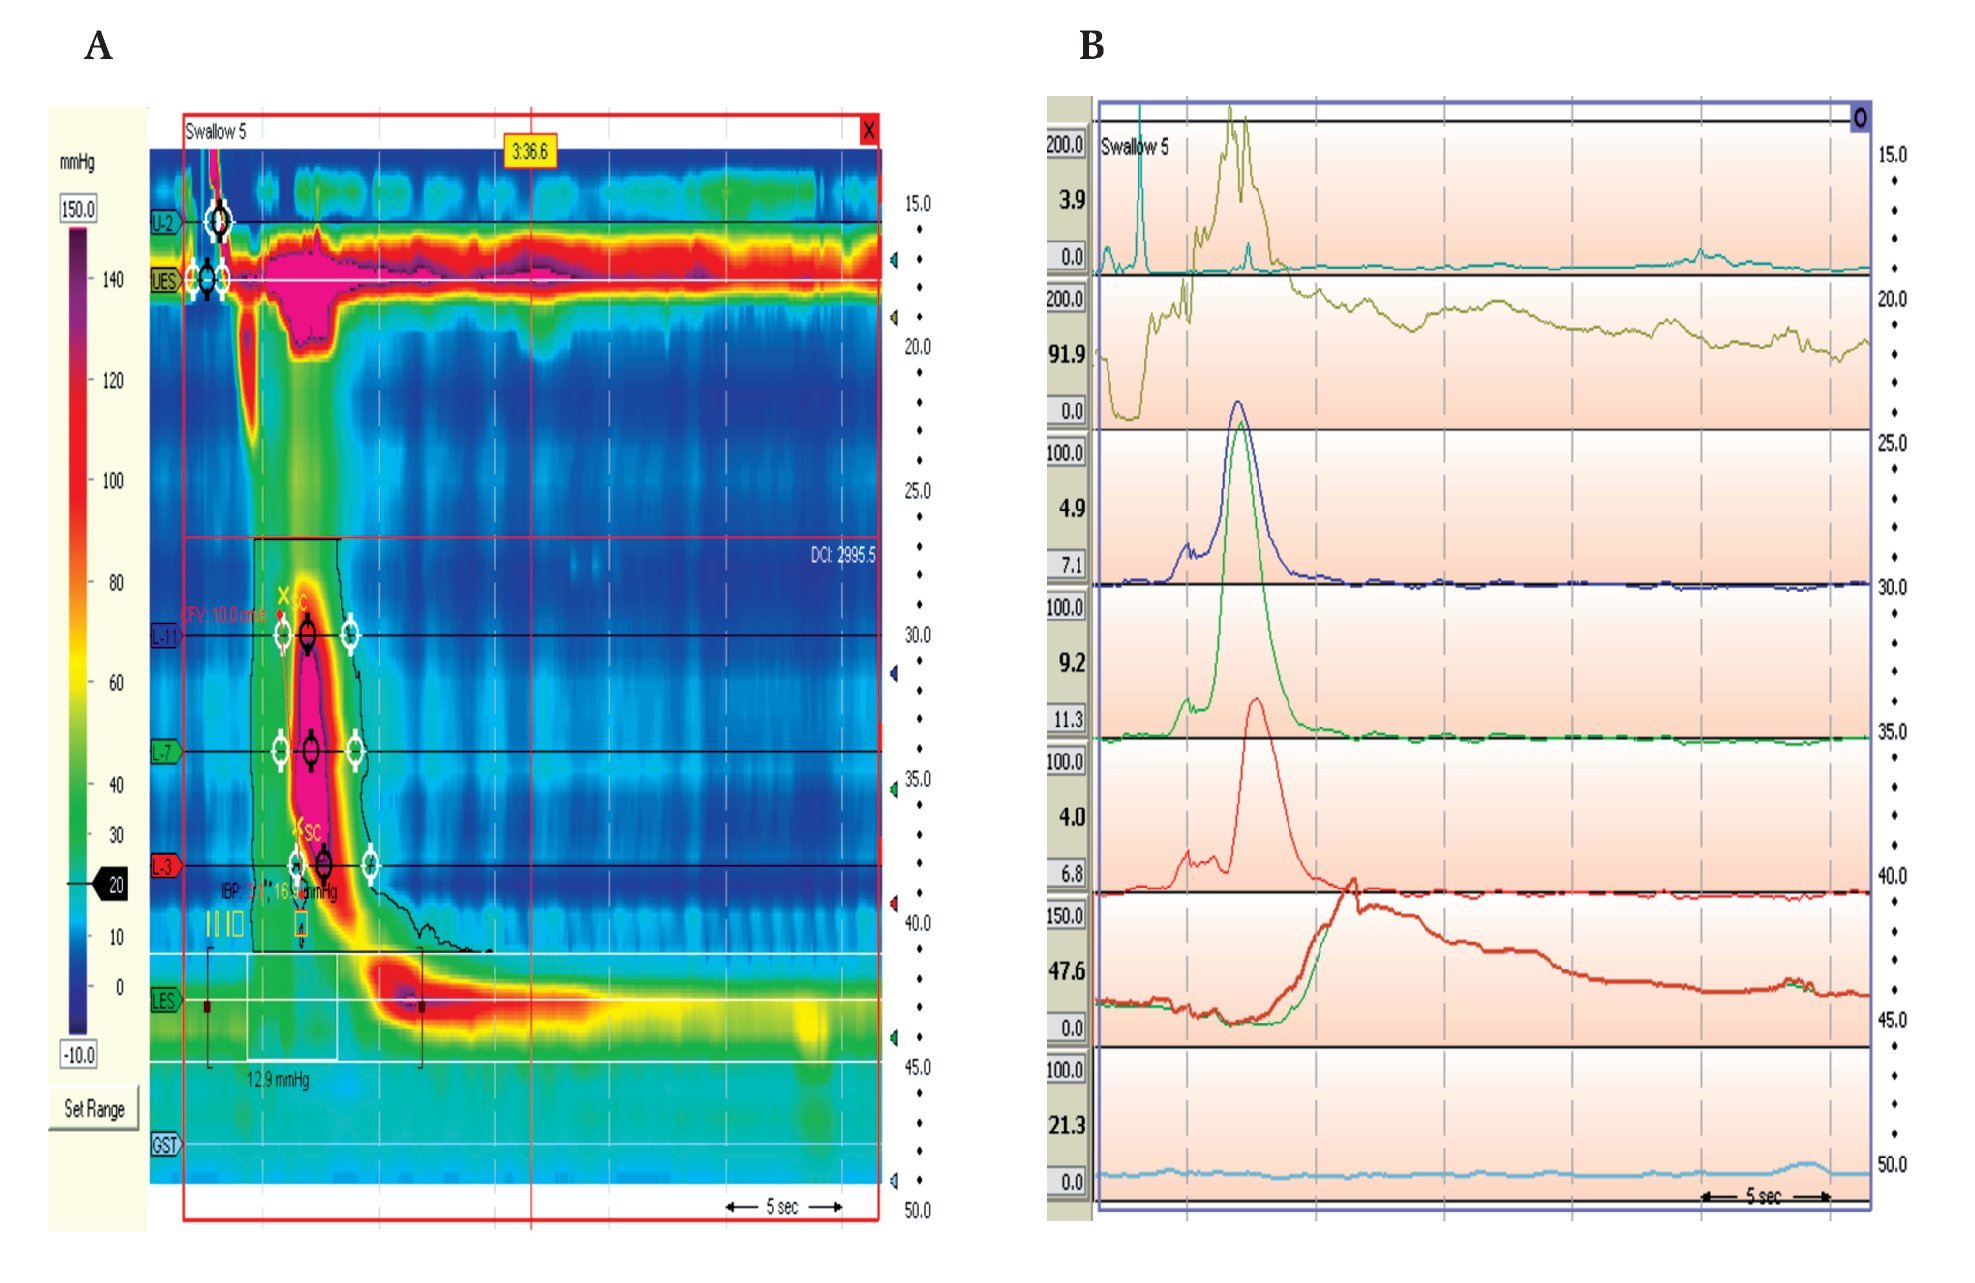This screenshot has width=1975, height=1283.
Task: Click the yellow IBP isobaric marker icons
Action: coord(224,923)
